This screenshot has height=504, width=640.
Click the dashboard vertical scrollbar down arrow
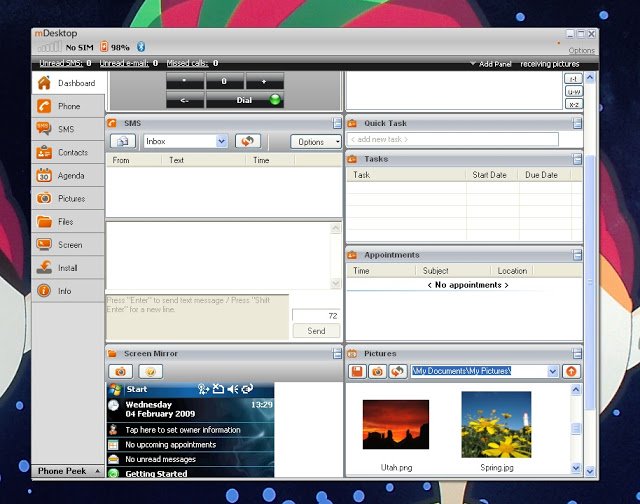[x=590, y=471]
